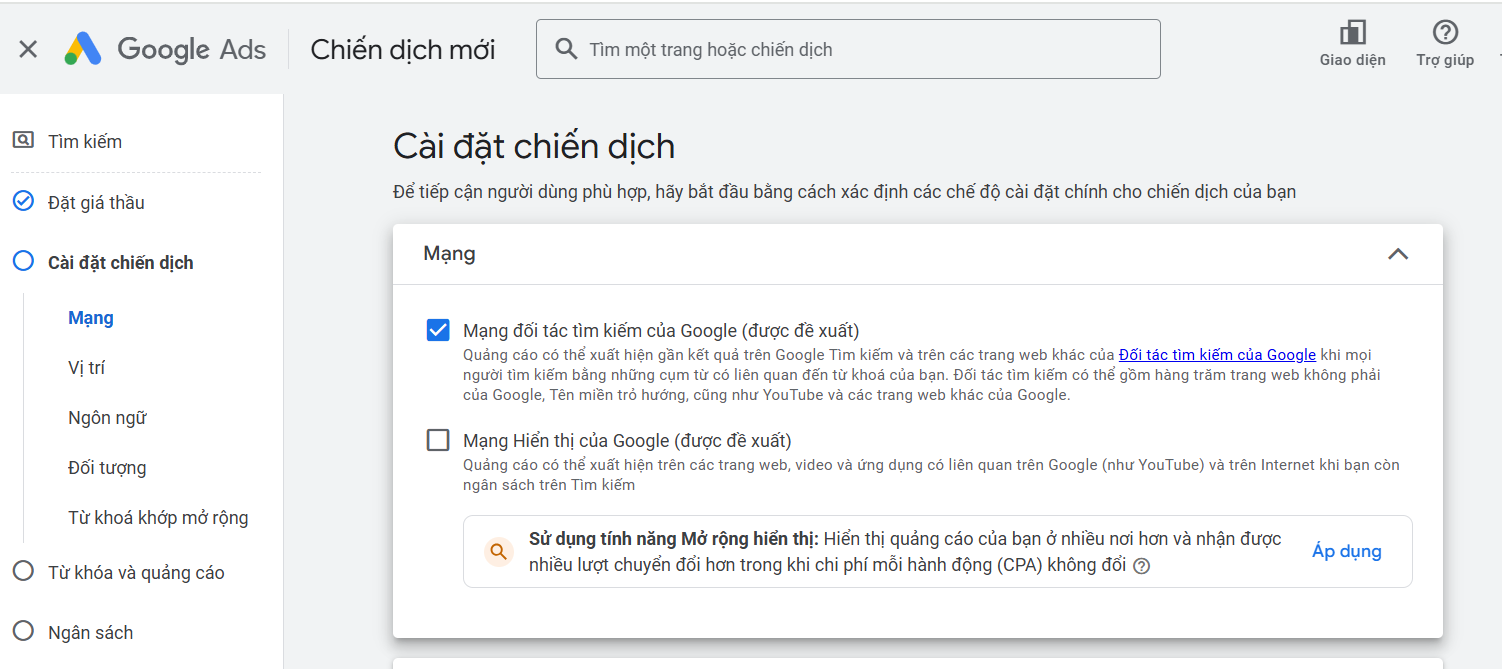Collapse the Mạng section with the chevron

pos(1398,254)
